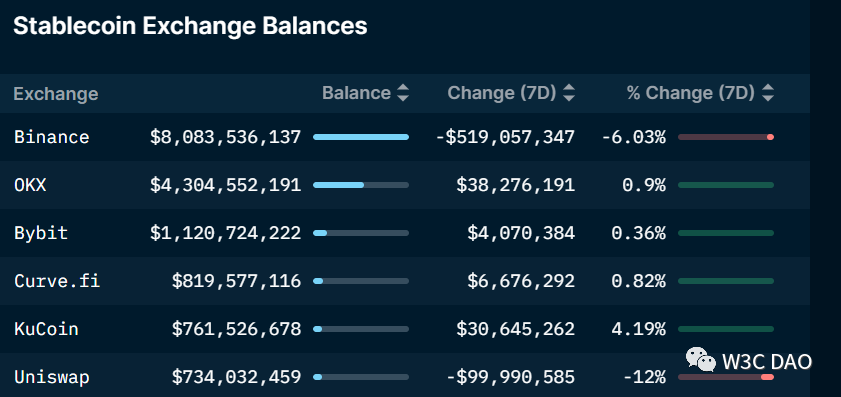This screenshot has height=397, width=841.
Task: Click the W3C DAO watermark text
Action: tap(767, 362)
